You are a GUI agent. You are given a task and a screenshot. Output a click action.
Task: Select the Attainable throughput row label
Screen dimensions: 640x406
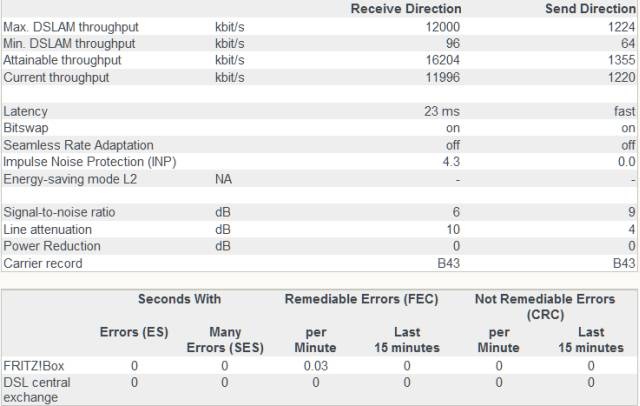coord(62,60)
